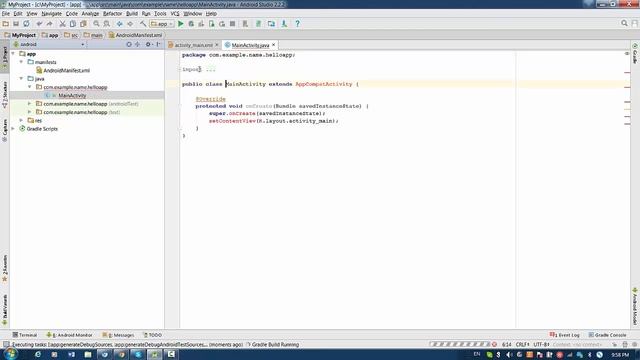Image resolution: width=640 pixels, height=360 pixels.
Task: Open the app run configuration dropdown
Action: (x=162, y=24)
